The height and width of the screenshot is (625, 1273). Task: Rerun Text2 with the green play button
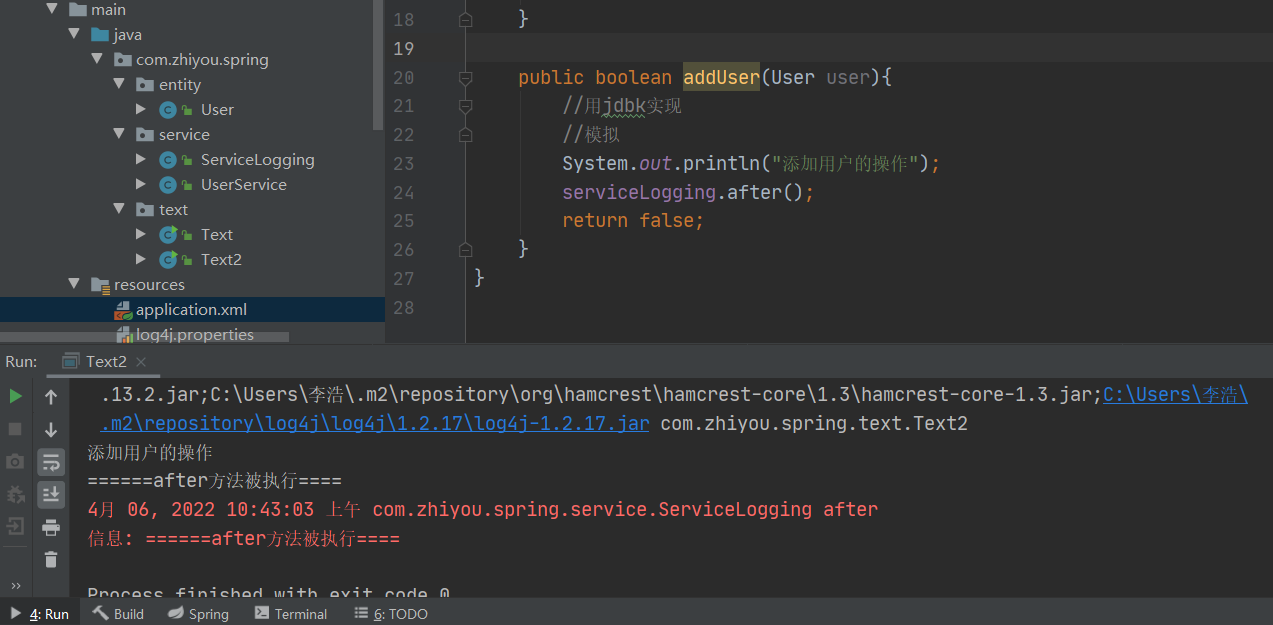point(15,396)
